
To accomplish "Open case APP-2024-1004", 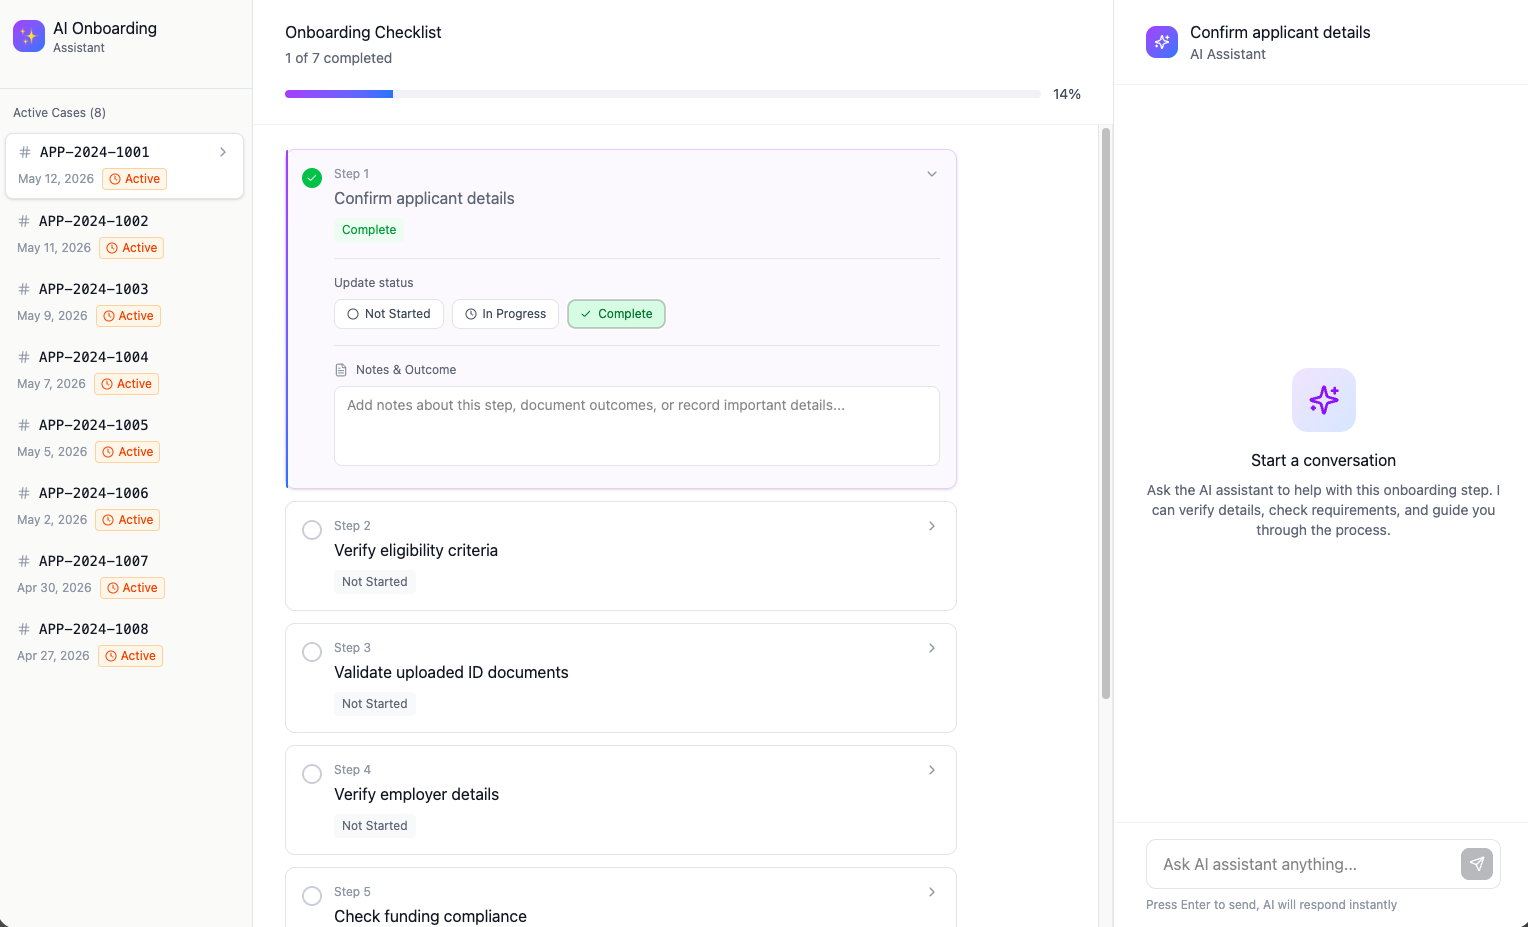I will click(x=125, y=370).
